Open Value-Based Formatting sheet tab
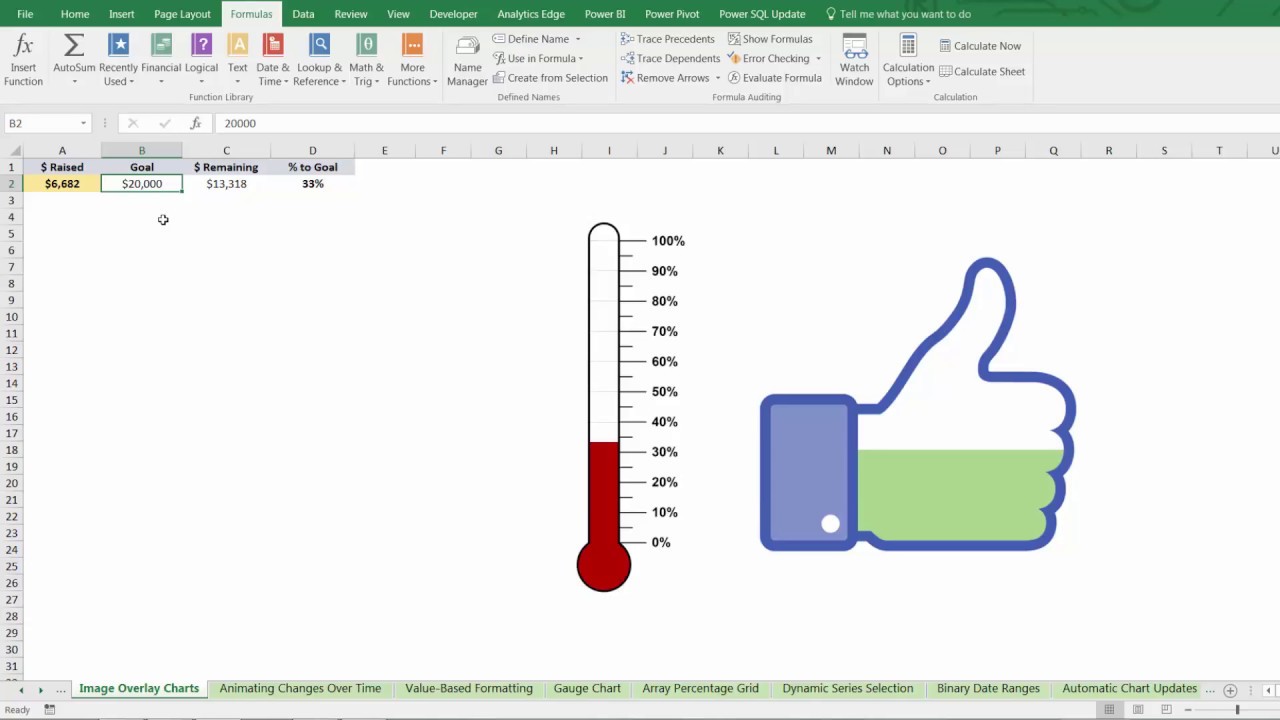1280x720 pixels. [469, 689]
